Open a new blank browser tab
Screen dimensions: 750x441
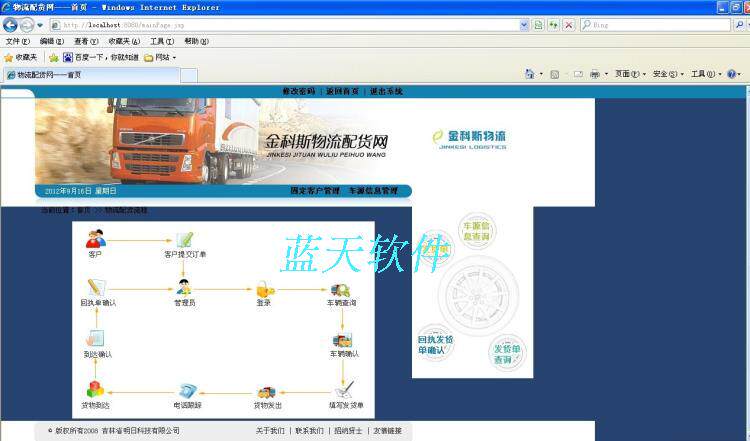point(188,76)
